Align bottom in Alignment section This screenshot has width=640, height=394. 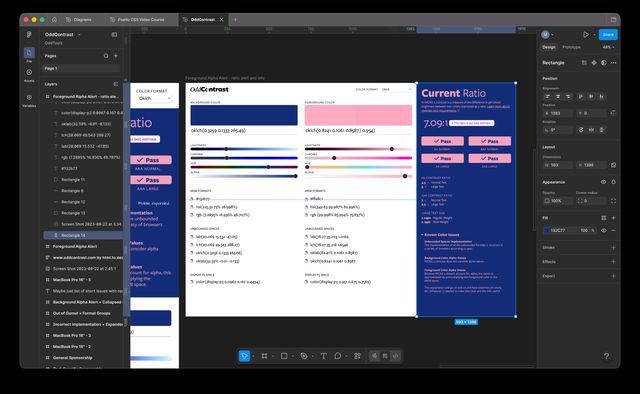[601, 96]
